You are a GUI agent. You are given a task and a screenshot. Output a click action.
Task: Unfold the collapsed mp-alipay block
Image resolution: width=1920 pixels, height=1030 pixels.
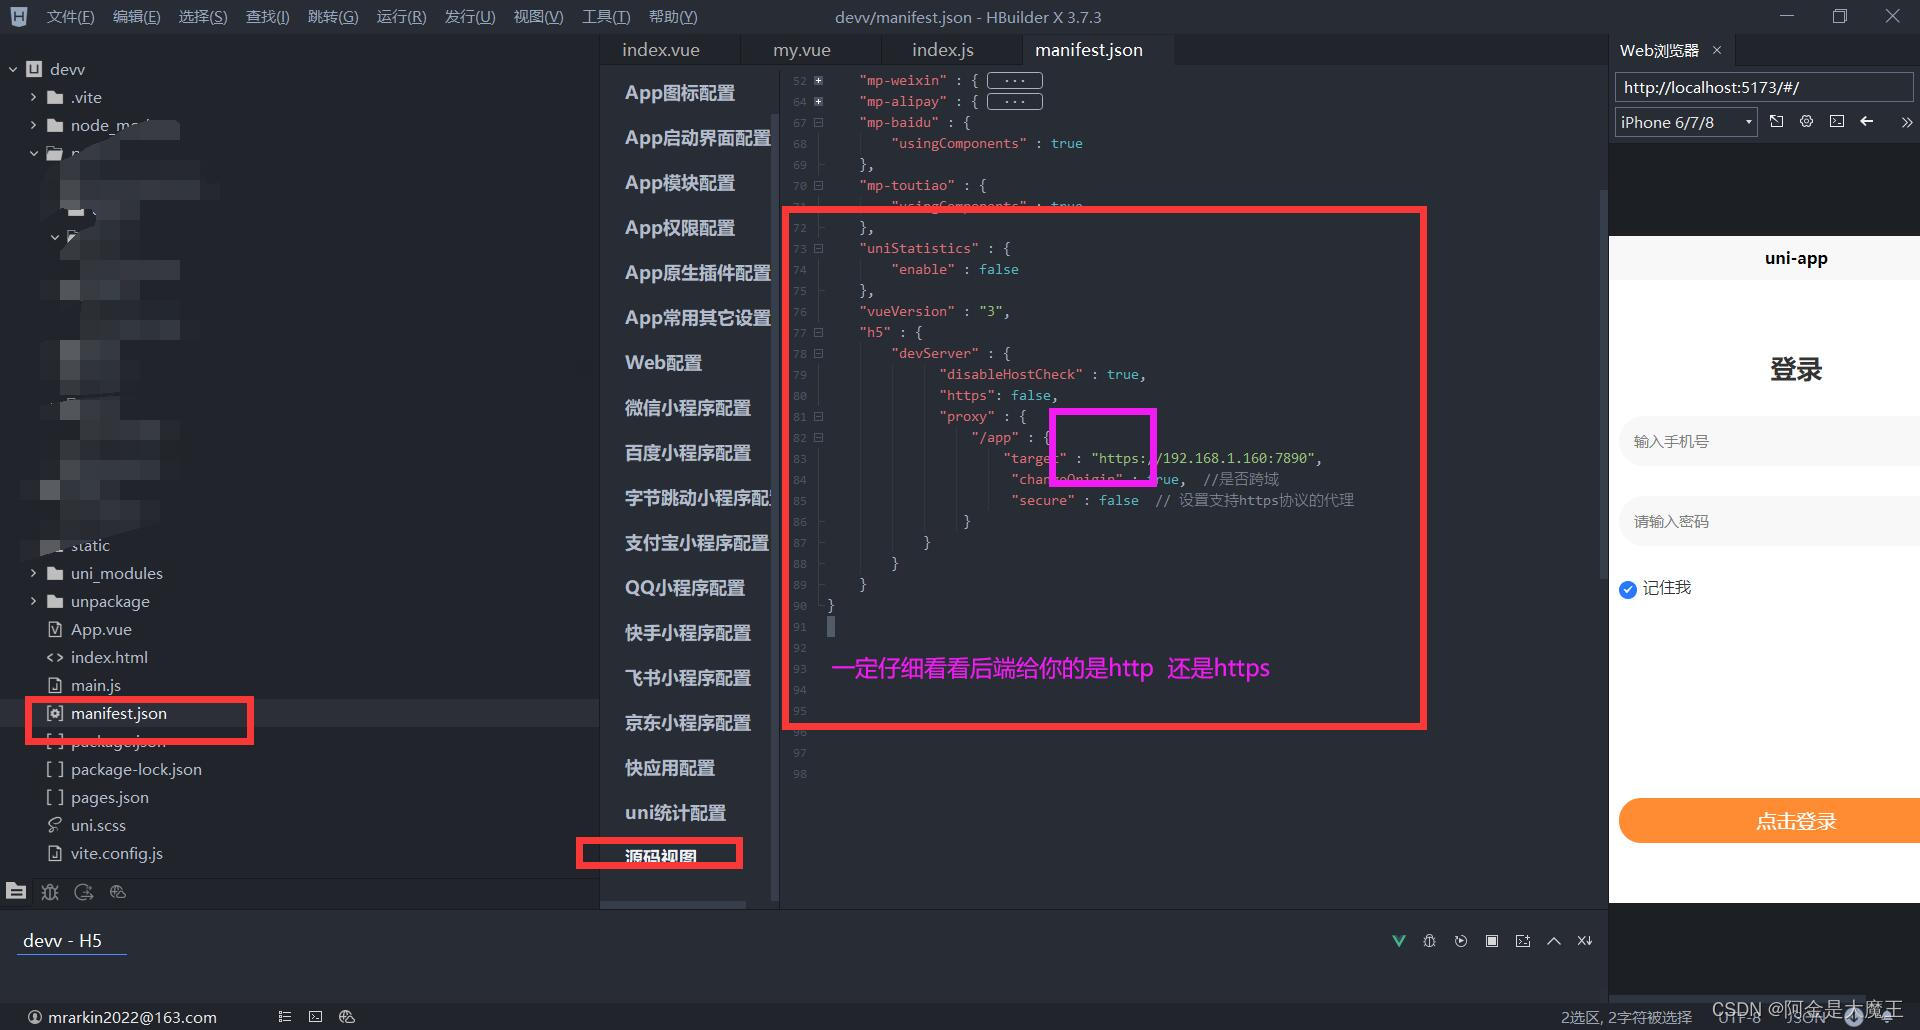(818, 101)
